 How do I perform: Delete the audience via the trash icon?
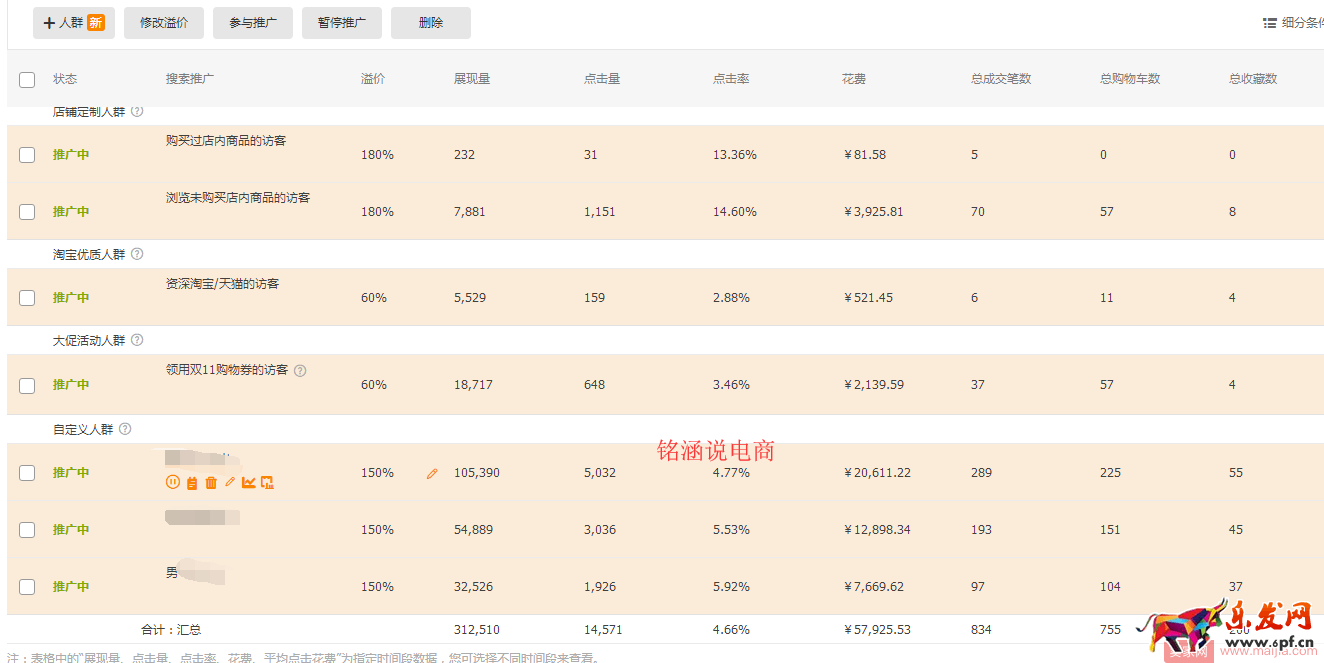[210, 483]
